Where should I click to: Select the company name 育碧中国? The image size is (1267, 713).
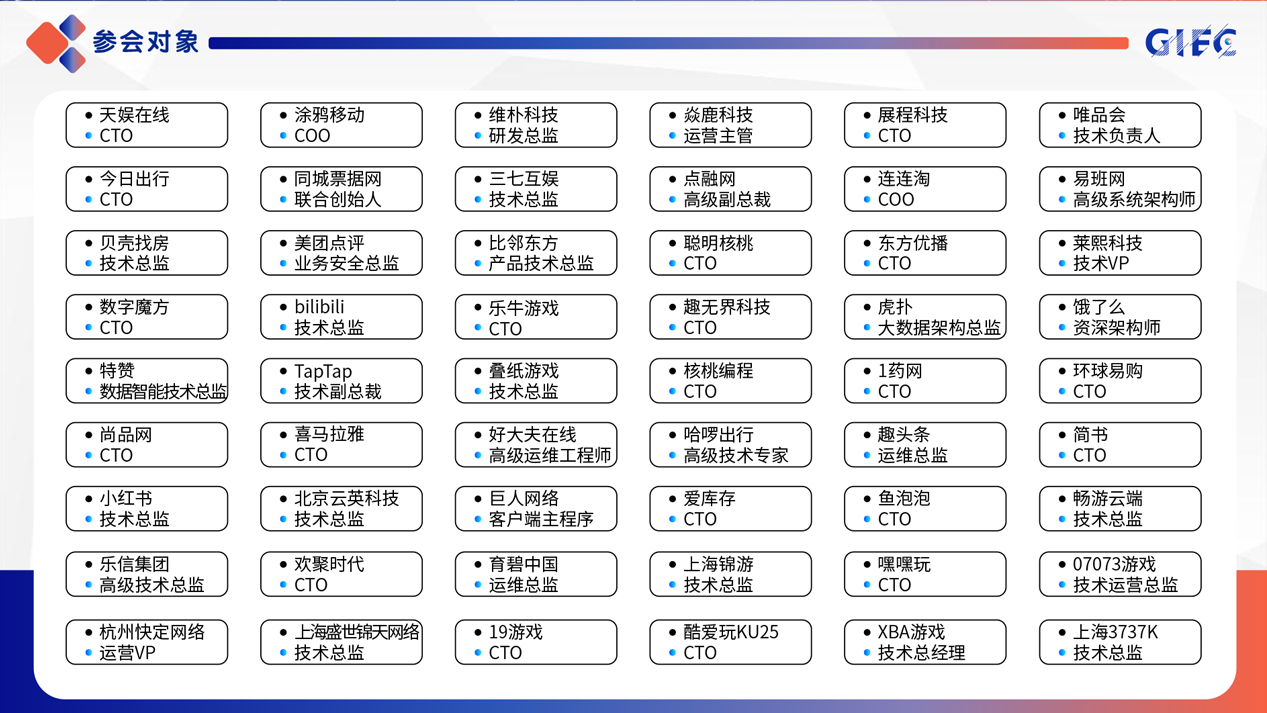[x=524, y=565]
